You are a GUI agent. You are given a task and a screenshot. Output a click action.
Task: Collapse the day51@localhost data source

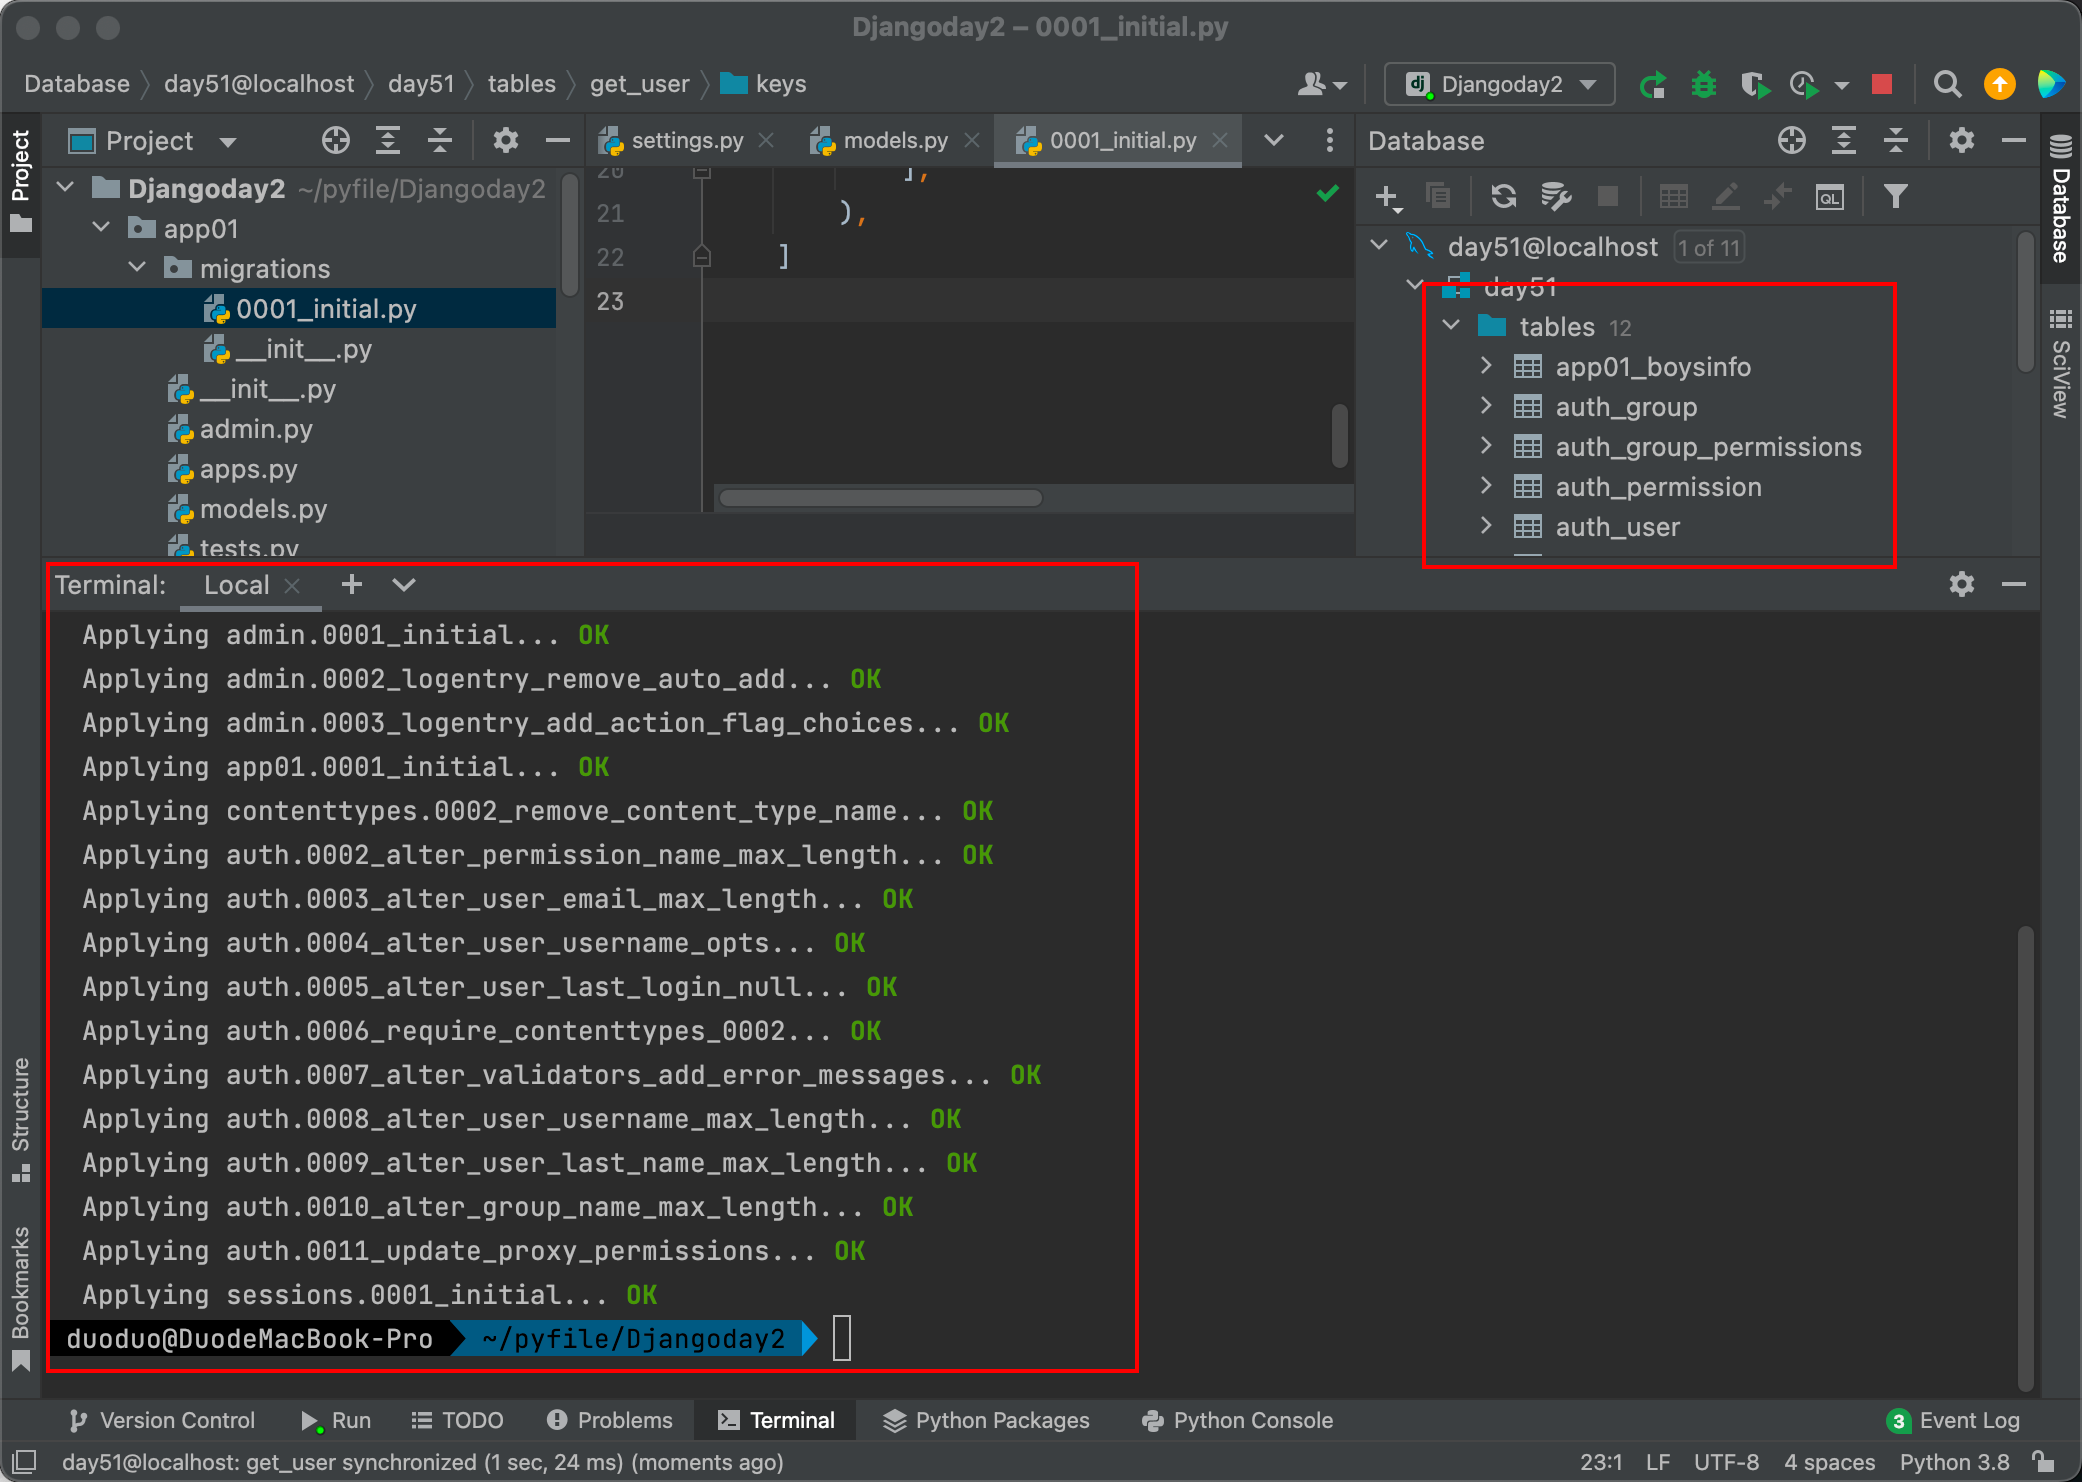click(1379, 246)
